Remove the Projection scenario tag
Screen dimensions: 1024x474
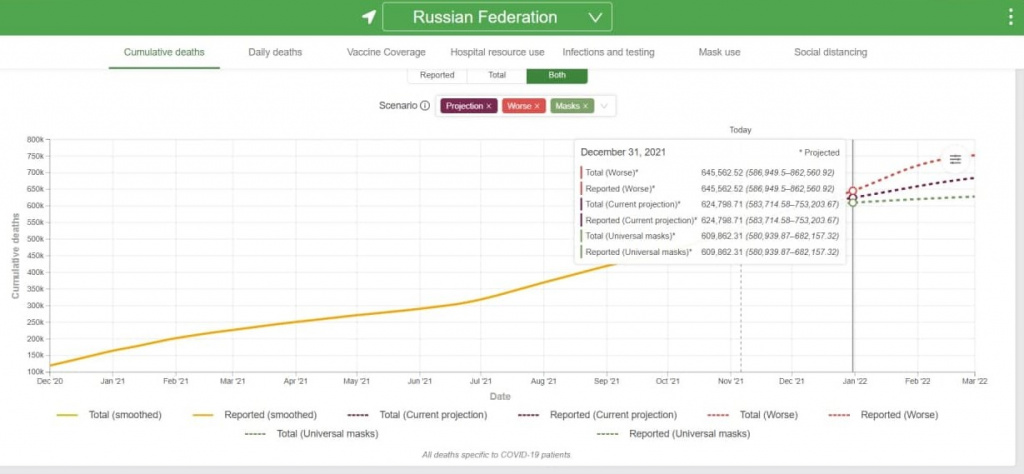pyautogui.click(x=489, y=106)
